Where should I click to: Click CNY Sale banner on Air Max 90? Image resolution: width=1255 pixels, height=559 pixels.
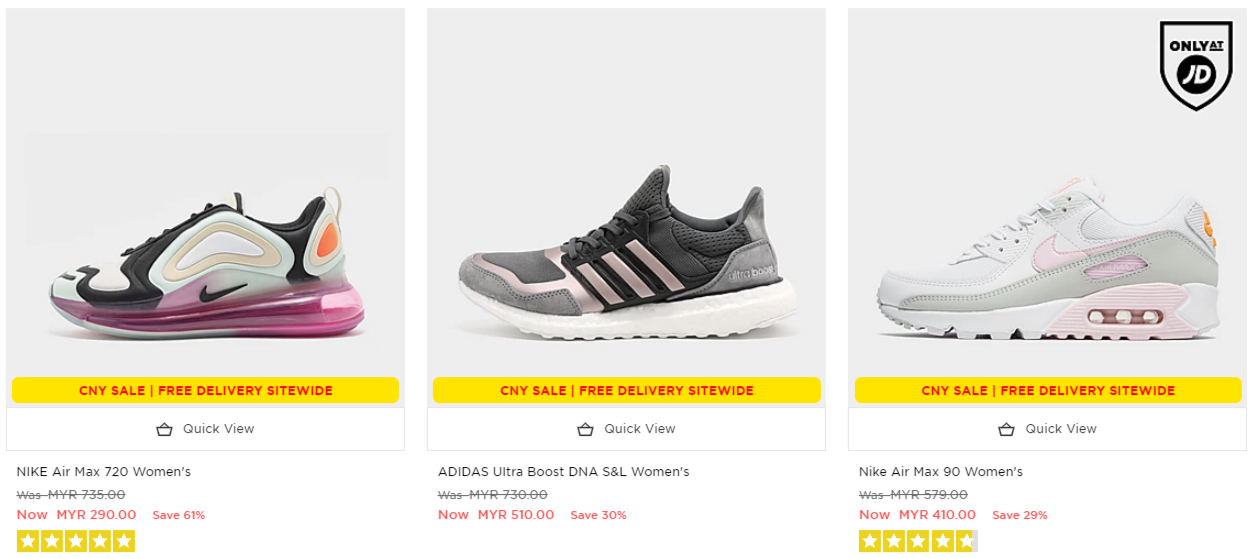point(1048,390)
